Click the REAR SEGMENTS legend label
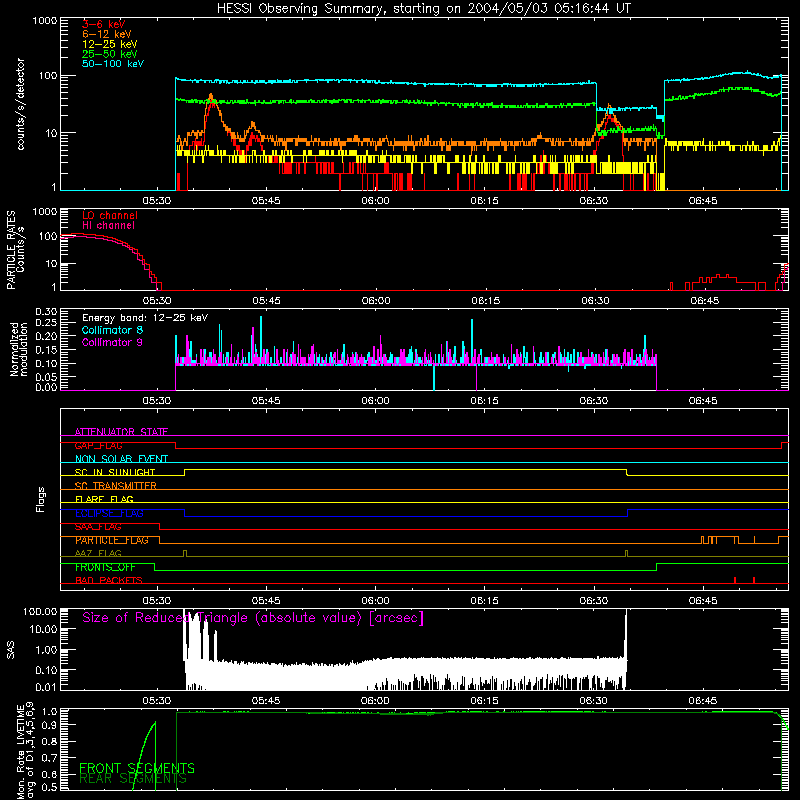The width and height of the screenshot is (800, 800). pyautogui.click(x=133, y=779)
